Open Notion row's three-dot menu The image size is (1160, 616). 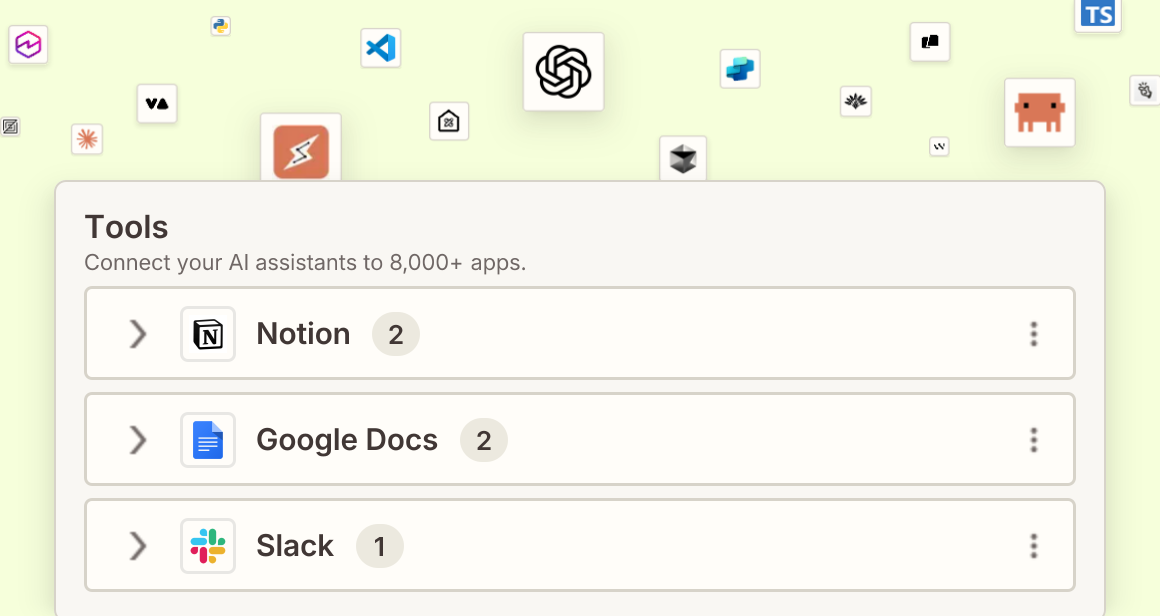(1033, 334)
